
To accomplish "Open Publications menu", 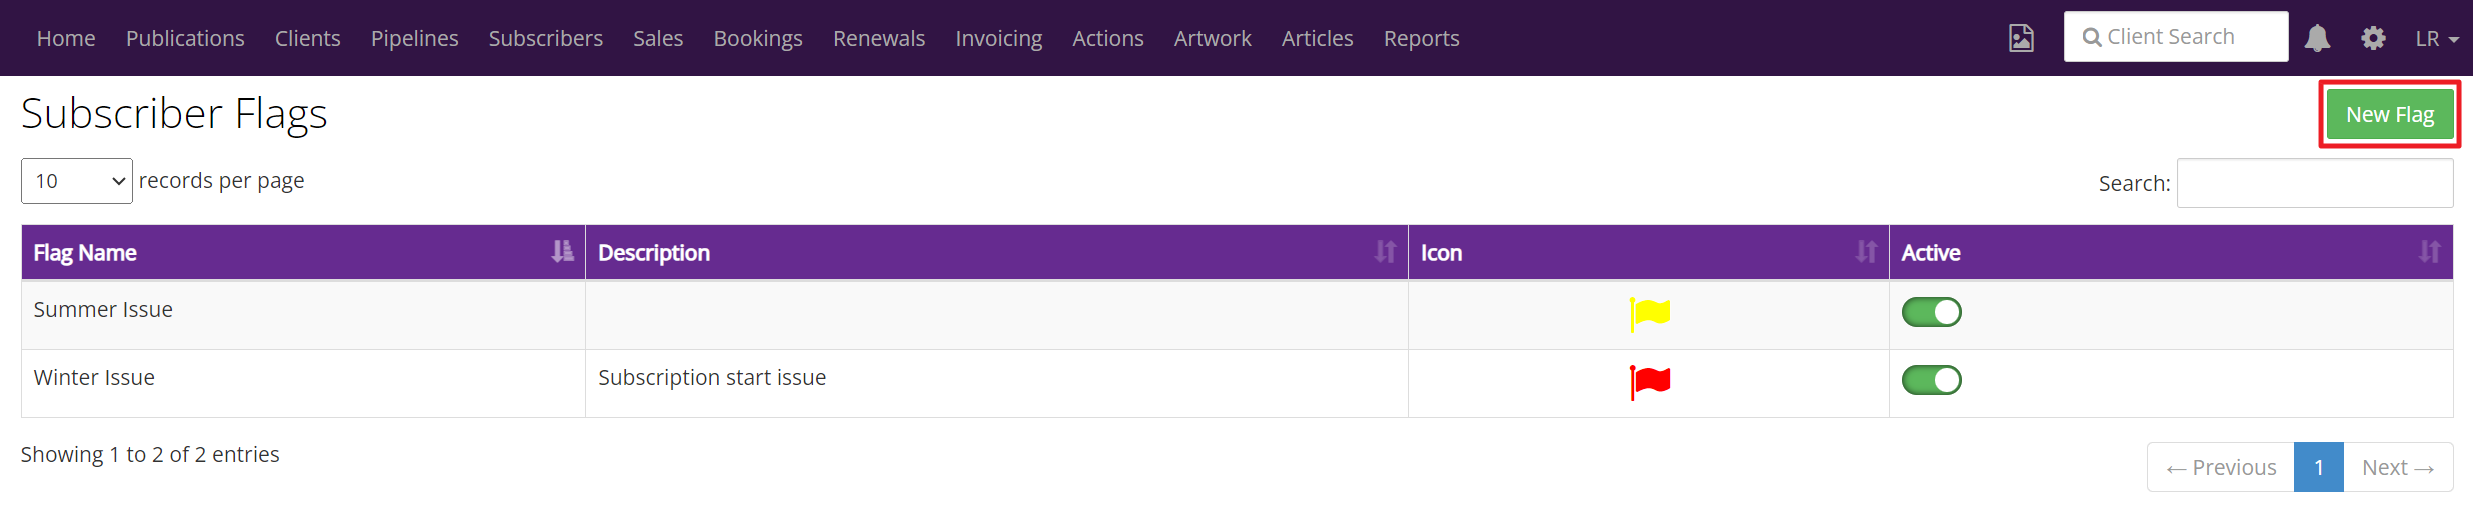I will [x=185, y=38].
